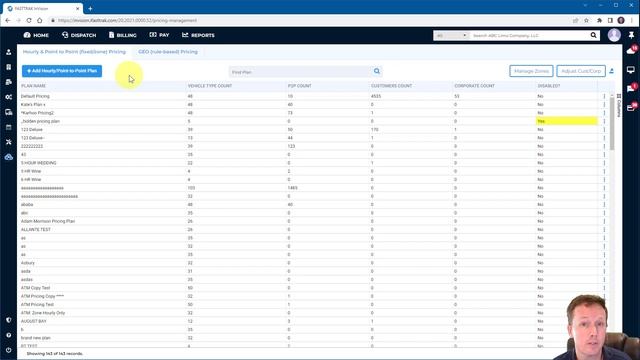Image resolution: width=640 pixels, height=360 pixels.
Task: Open row menu for AUGUST BAY
Action: (x=604, y=321)
